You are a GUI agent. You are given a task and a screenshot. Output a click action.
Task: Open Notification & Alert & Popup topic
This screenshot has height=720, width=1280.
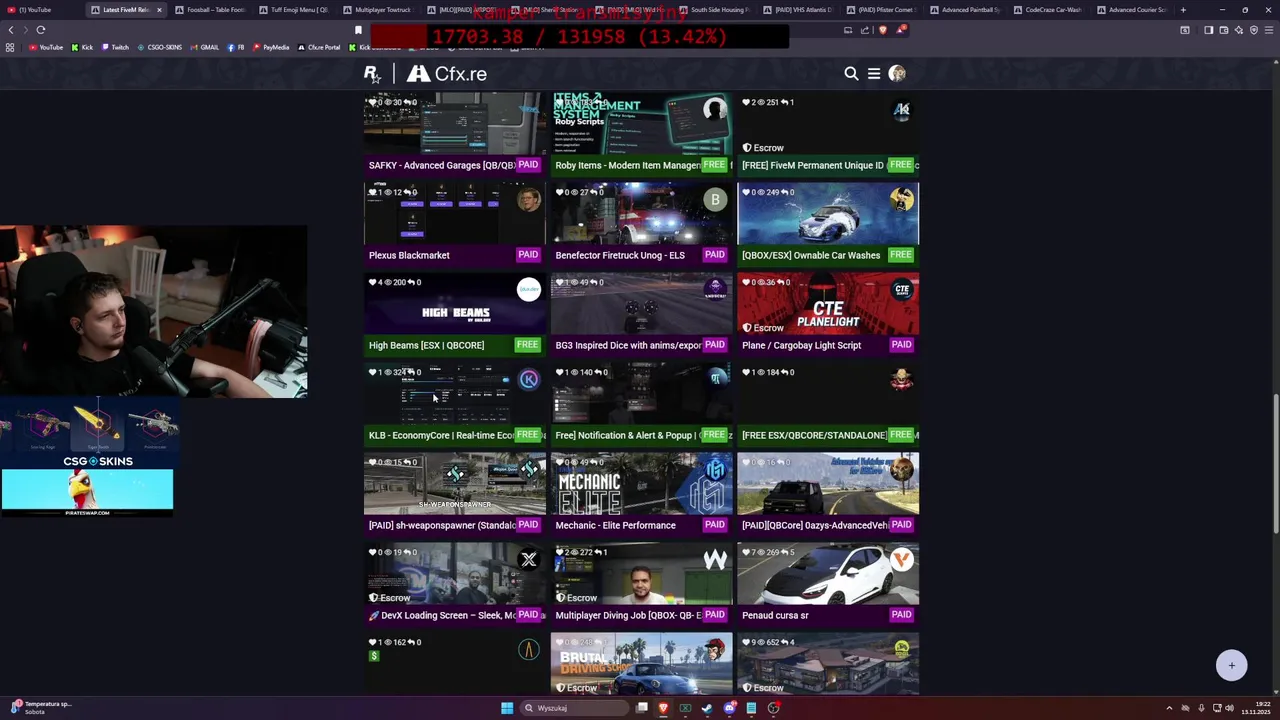(x=626, y=435)
